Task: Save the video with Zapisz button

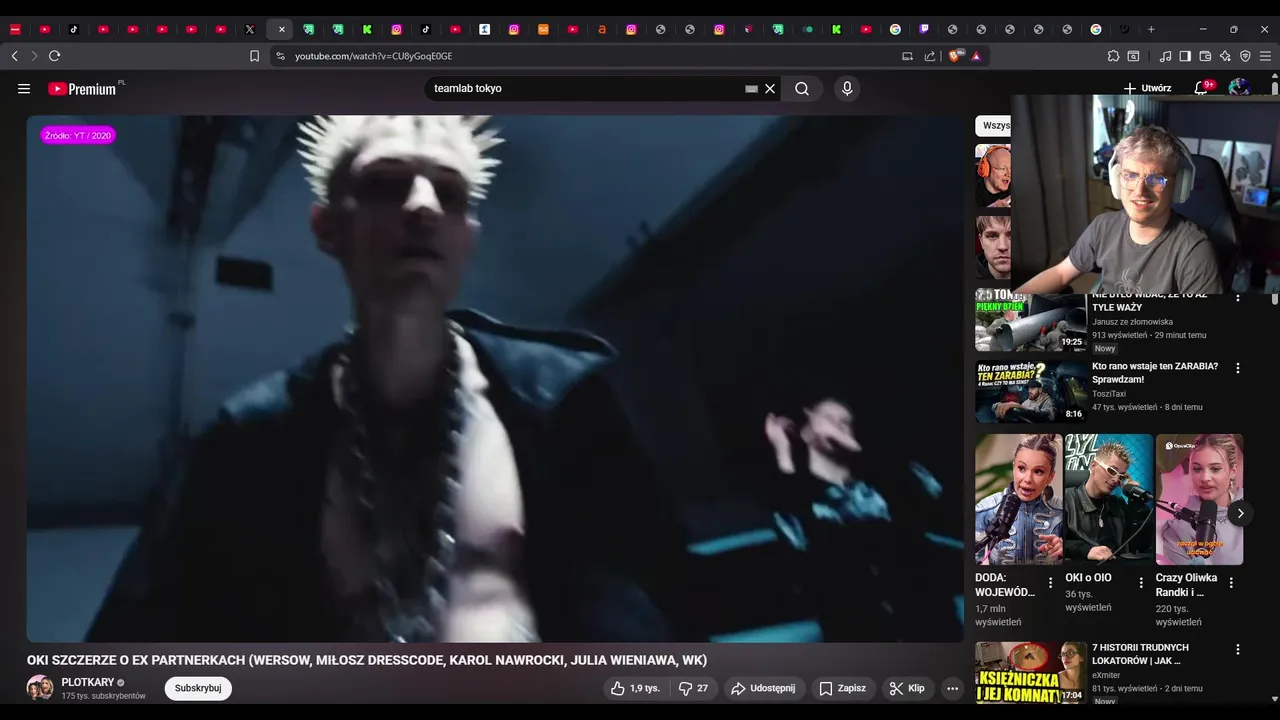Action: click(842, 688)
